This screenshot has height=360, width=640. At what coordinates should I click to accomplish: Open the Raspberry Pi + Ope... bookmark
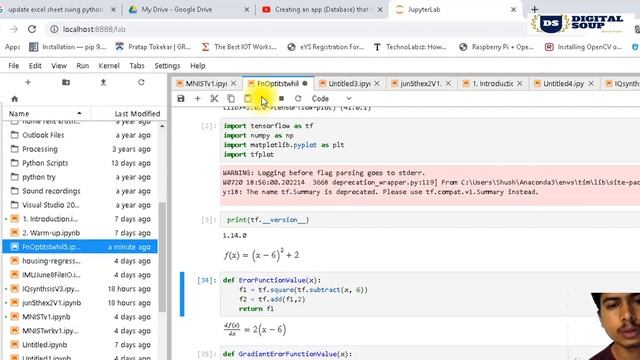496,47
